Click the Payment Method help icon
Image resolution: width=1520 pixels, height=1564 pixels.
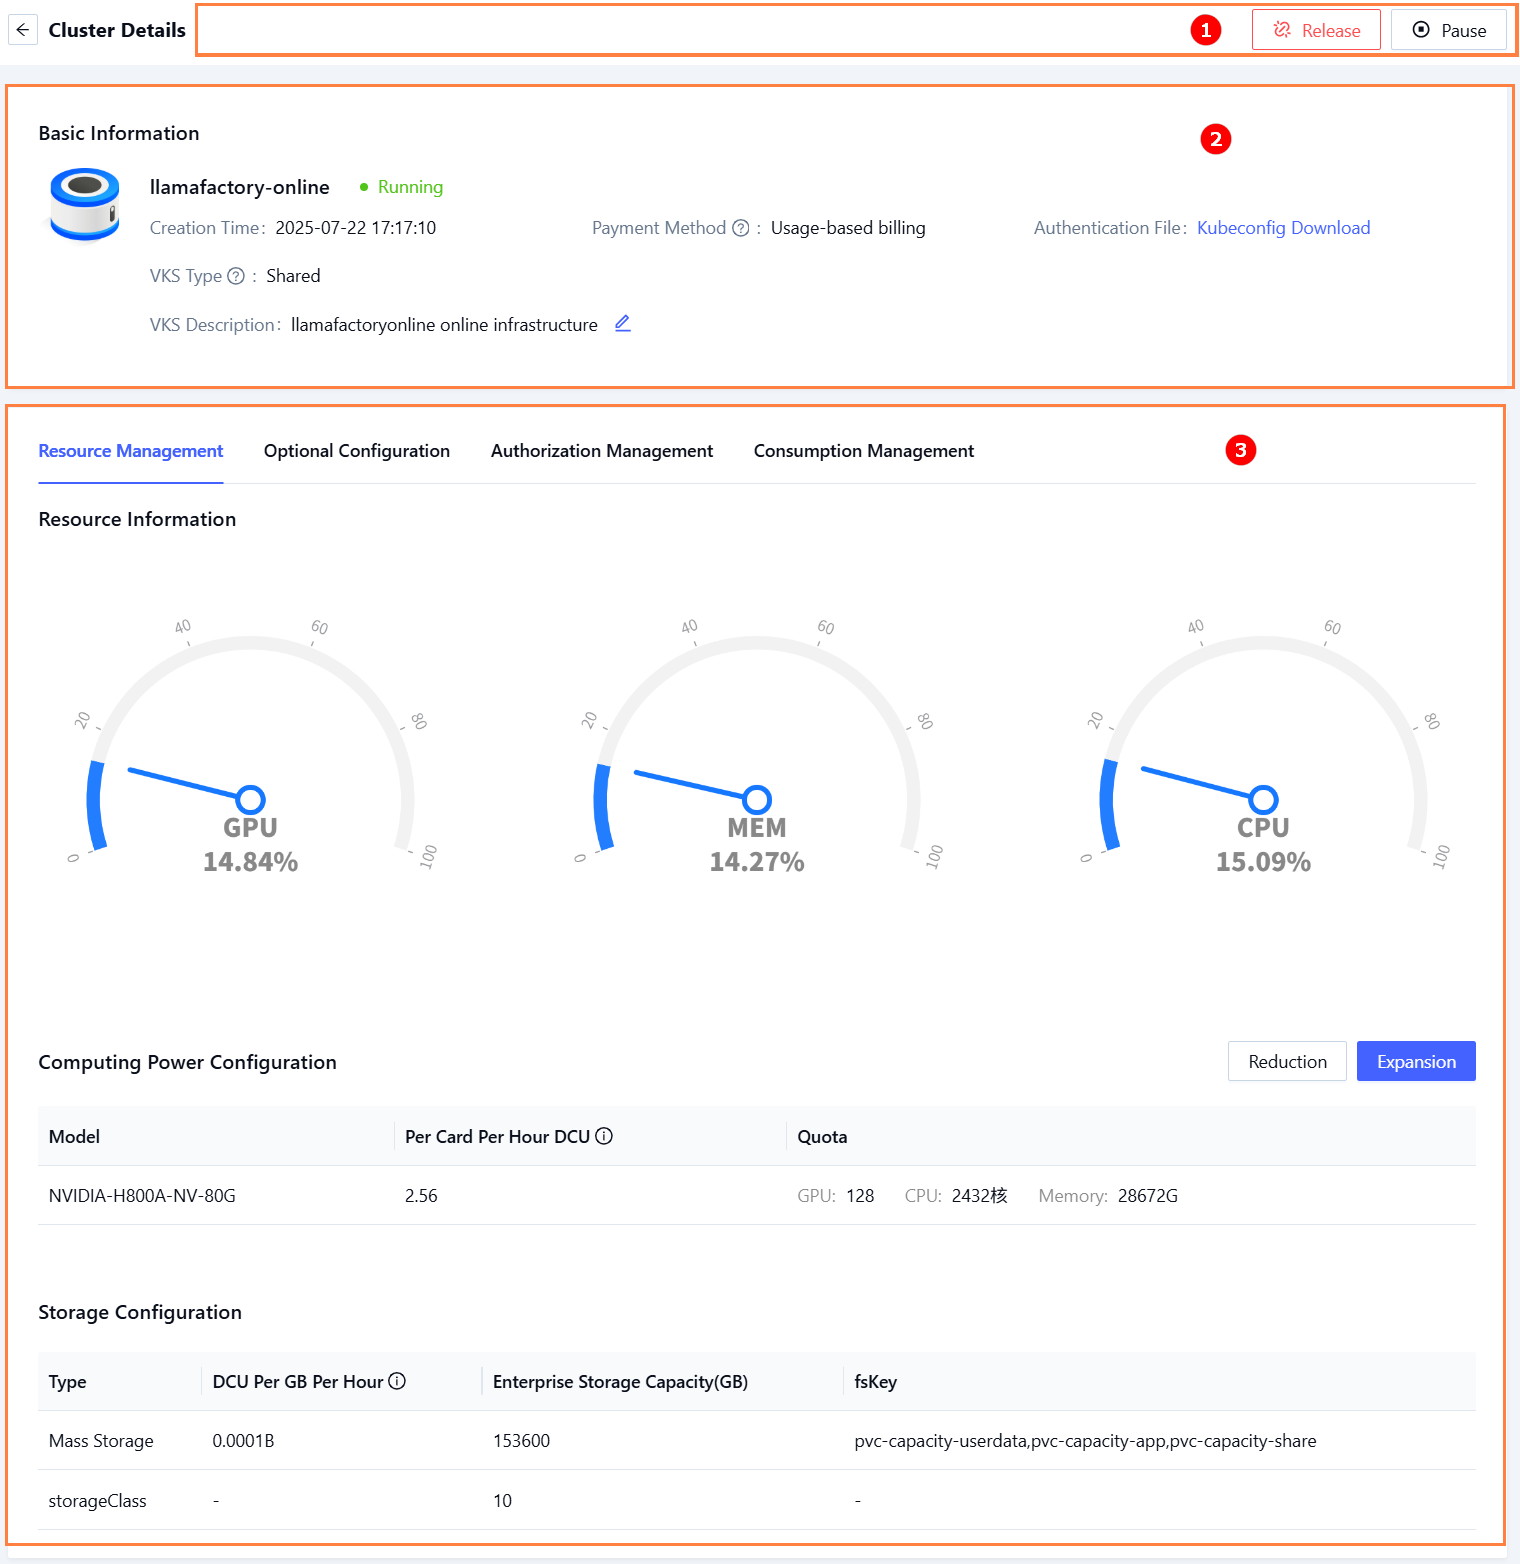pos(740,228)
